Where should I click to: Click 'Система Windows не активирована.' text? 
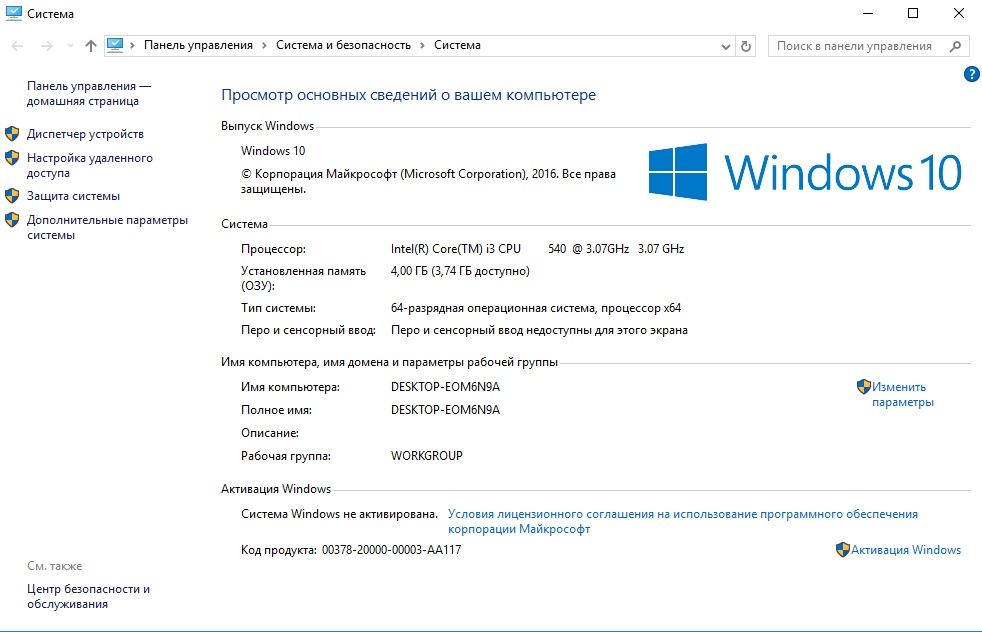(339, 514)
